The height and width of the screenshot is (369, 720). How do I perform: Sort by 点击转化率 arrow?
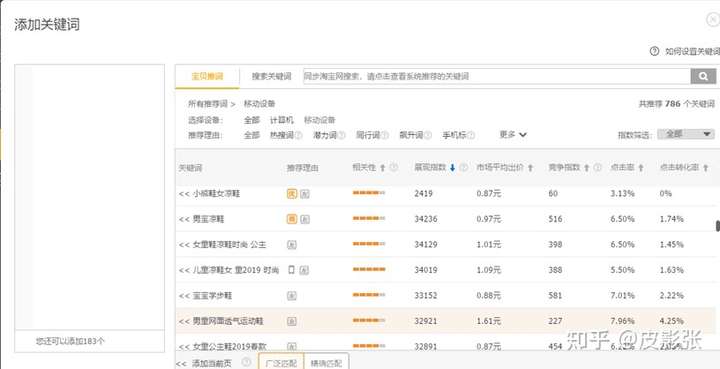[705, 168]
